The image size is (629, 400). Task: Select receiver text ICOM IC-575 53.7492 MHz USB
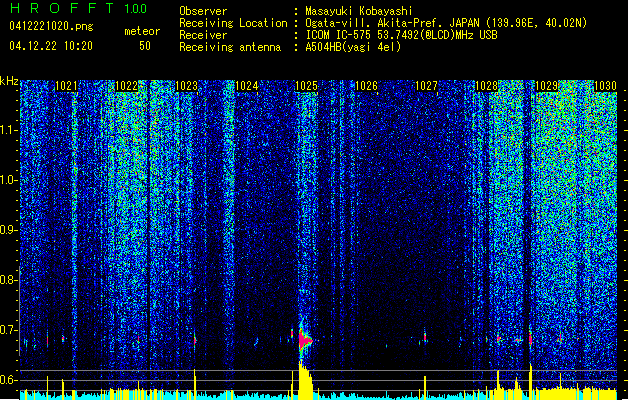tap(401, 35)
